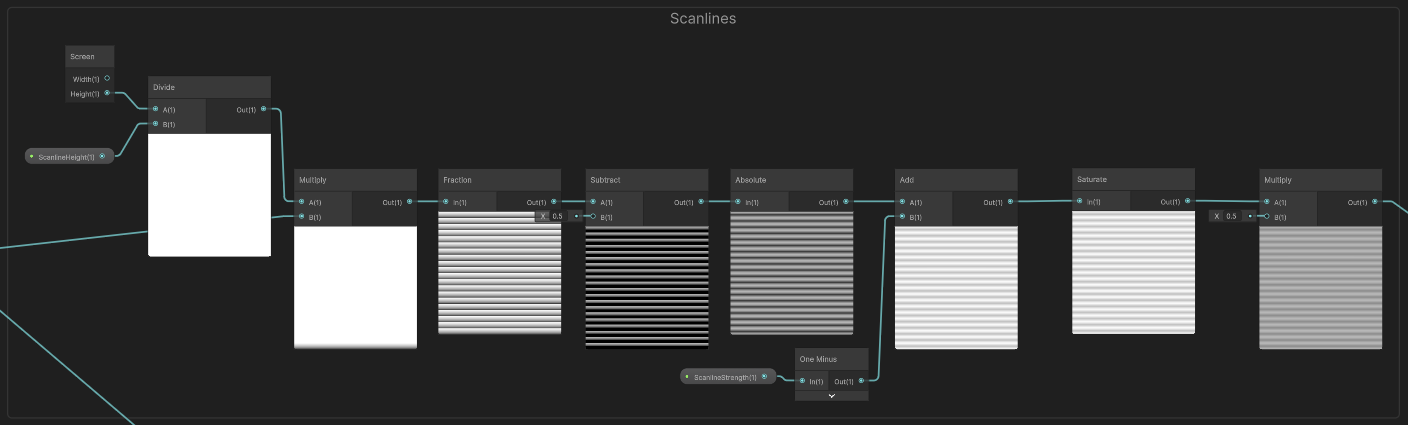Click the Absolute node Out port
Screen dimensions: 1408x425
(x=846, y=202)
